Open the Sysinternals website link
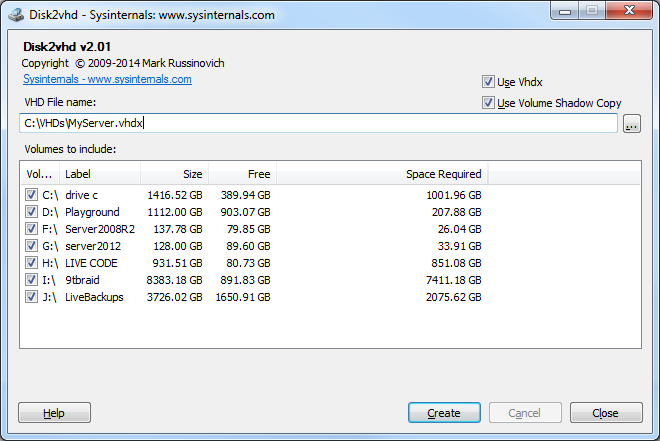Image resolution: width=660 pixels, height=441 pixels. 107,80
